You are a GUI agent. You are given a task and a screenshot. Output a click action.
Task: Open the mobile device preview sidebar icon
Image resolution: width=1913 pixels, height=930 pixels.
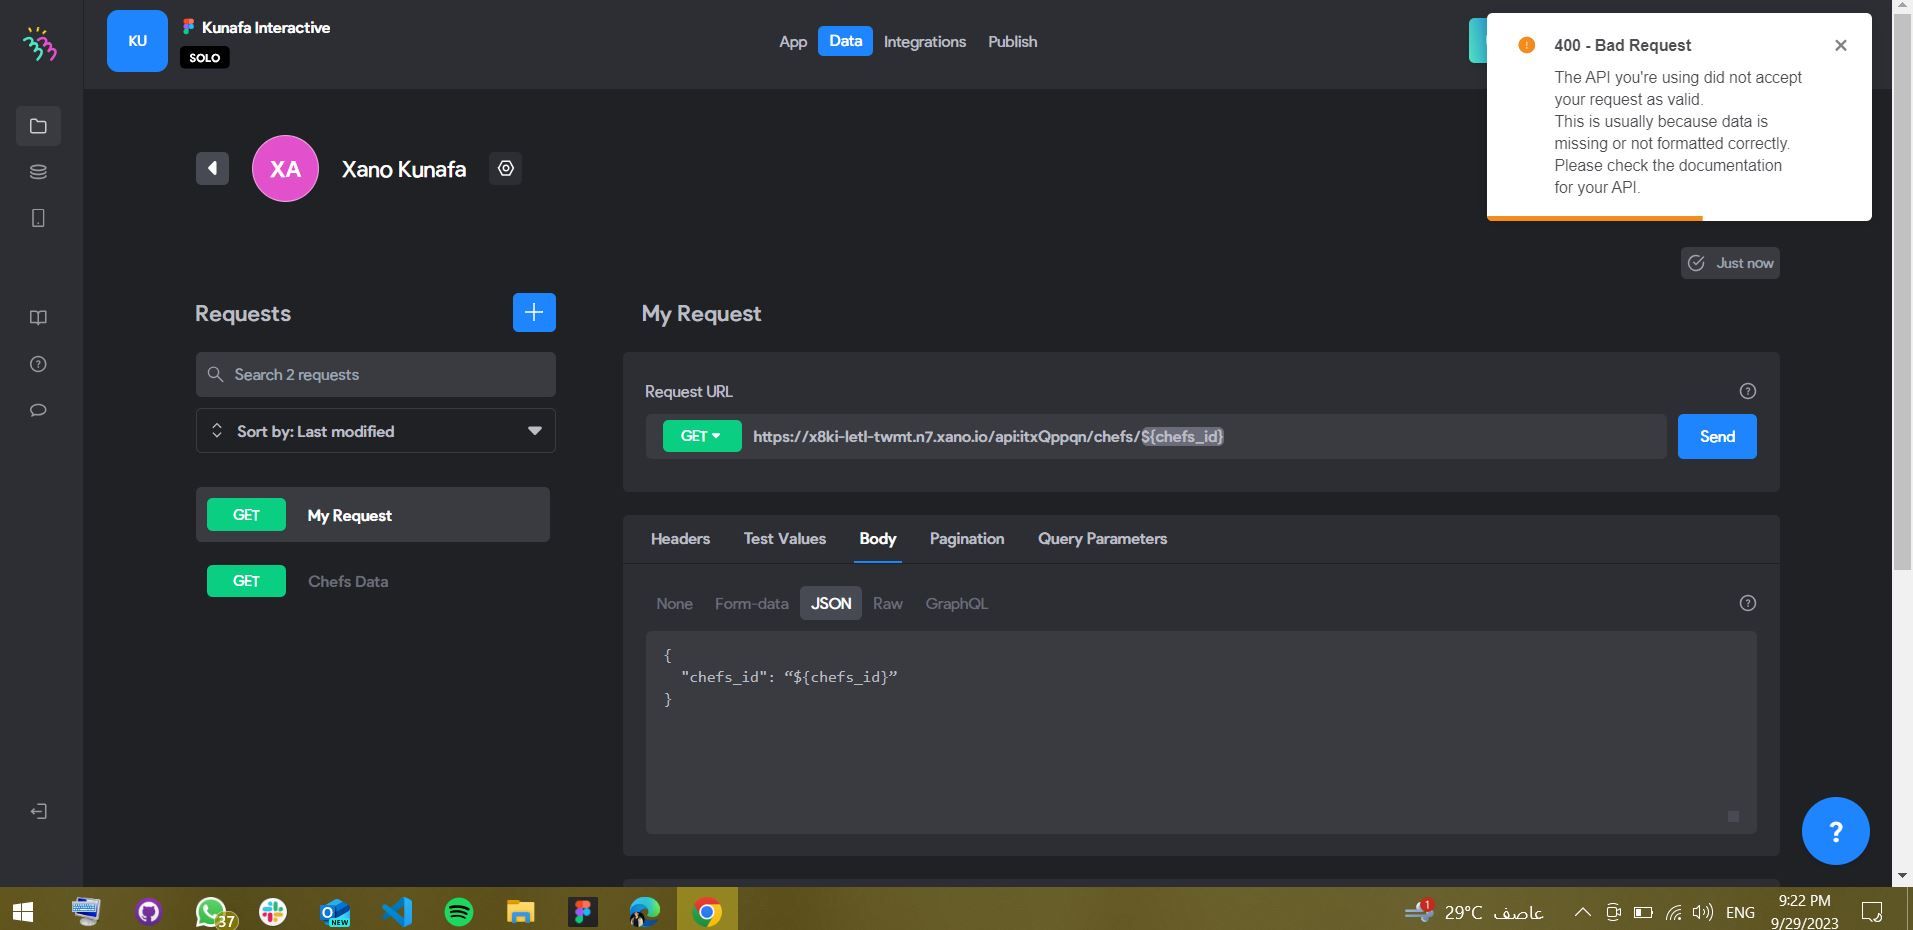tap(38, 218)
